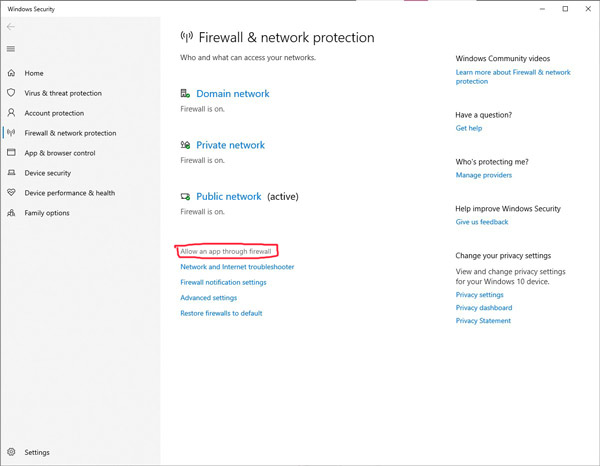The image size is (600, 466).
Task: Click the Family options people icon
Action: (11, 212)
